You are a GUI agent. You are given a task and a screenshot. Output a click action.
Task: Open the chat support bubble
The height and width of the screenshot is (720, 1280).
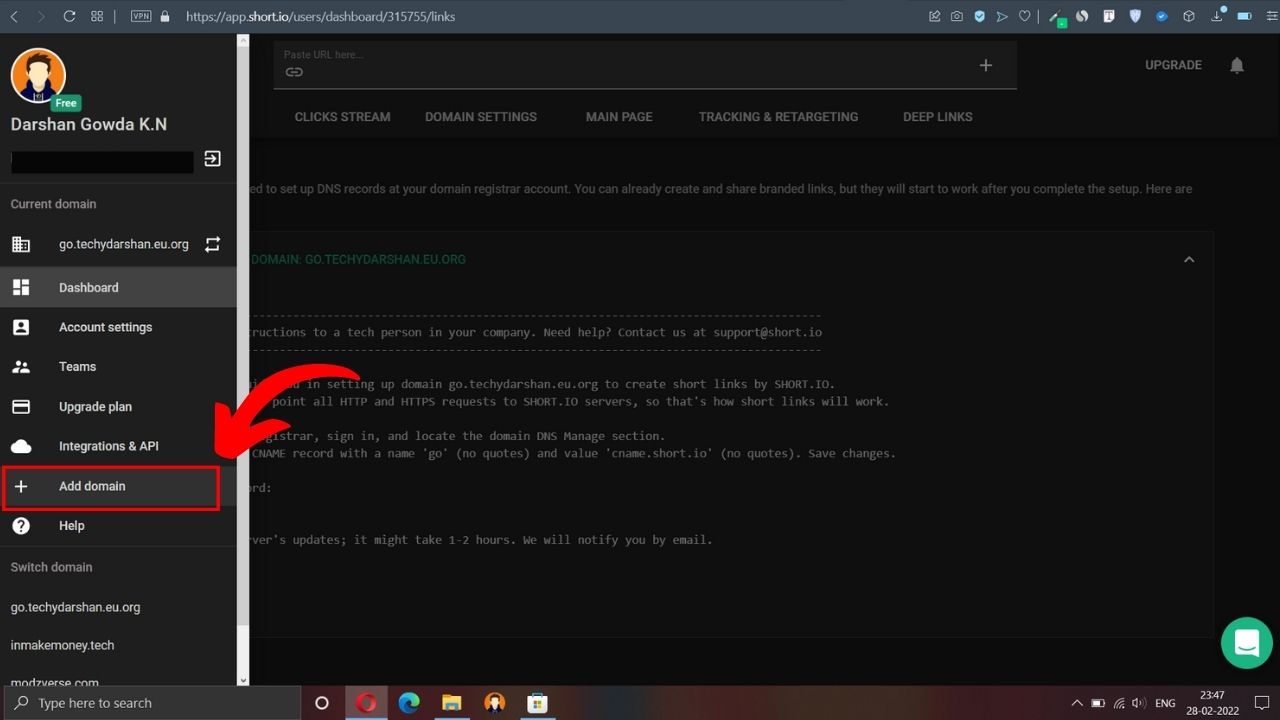pos(1246,643)
